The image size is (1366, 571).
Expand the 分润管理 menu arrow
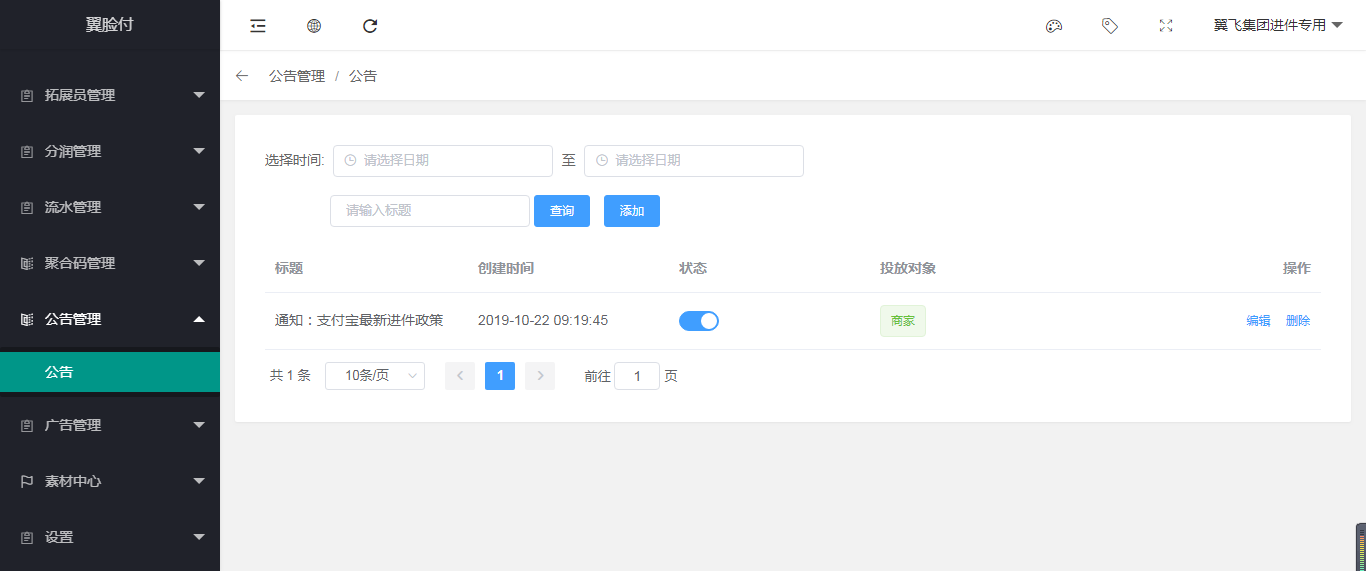coord(199,151)
